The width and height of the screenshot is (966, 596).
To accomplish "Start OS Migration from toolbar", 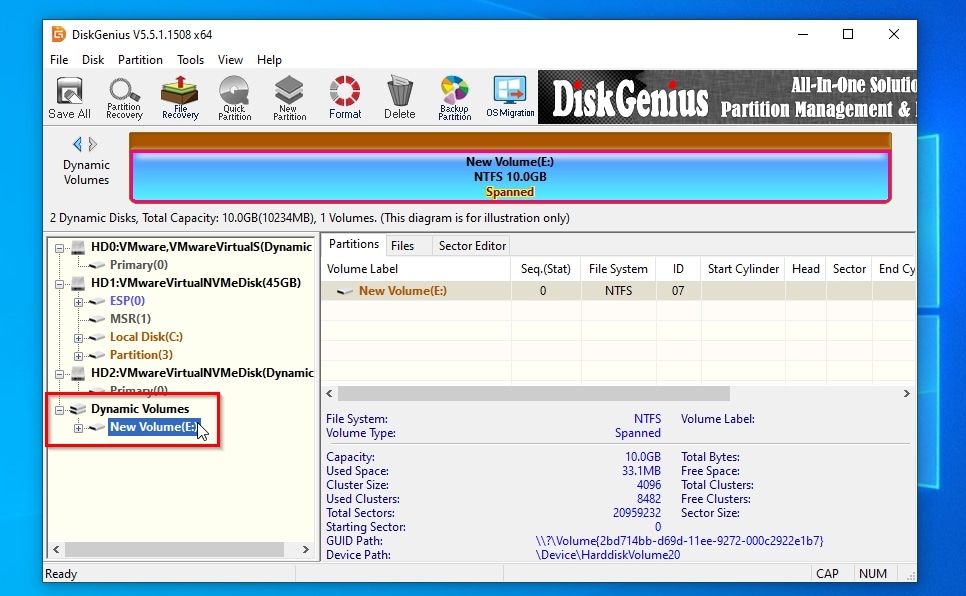I will [510, 98].
